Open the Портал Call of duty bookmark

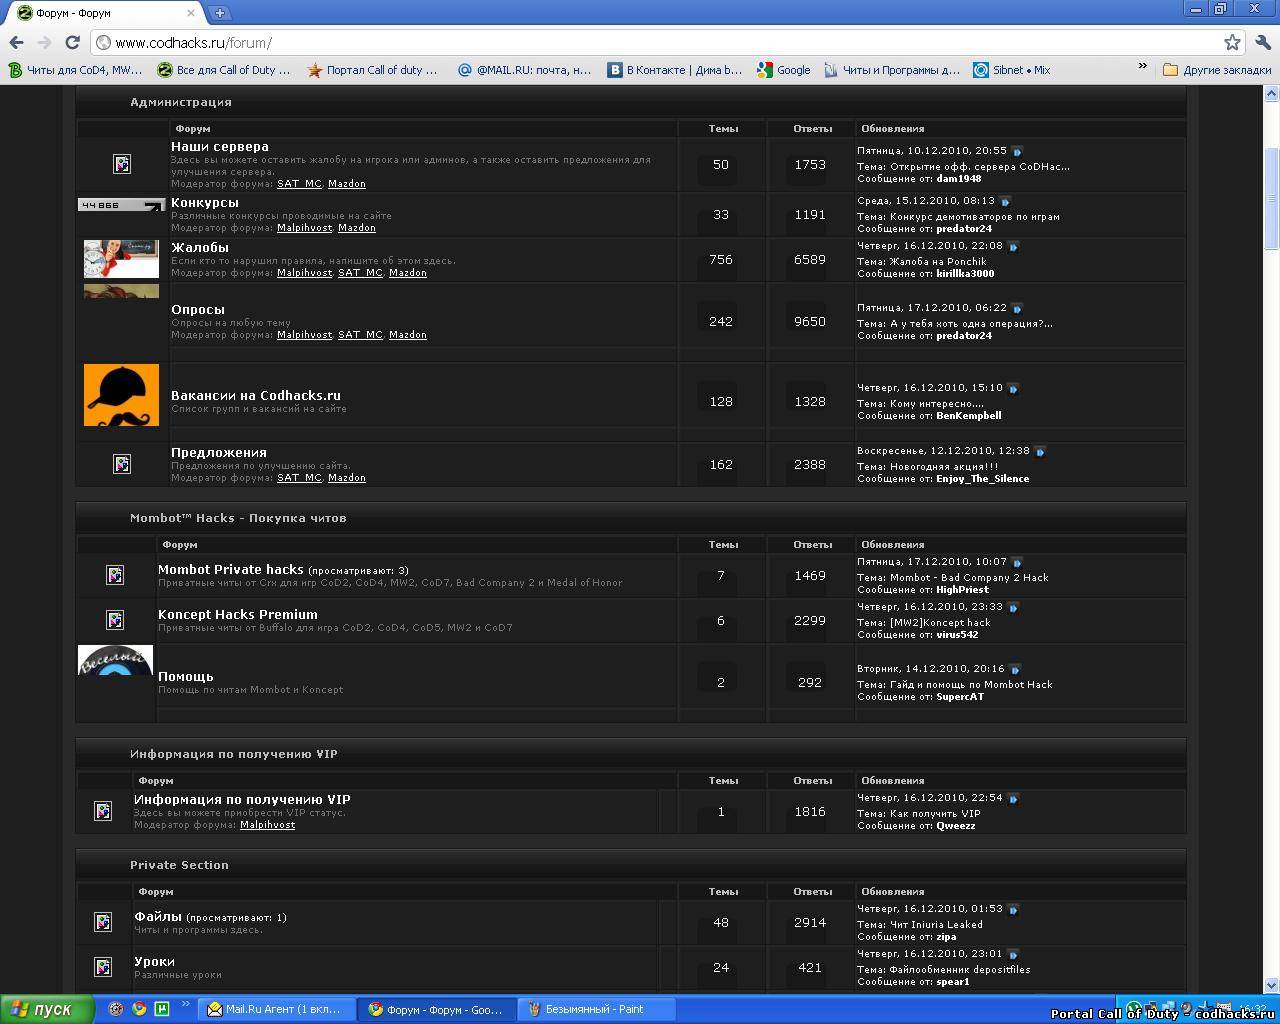click(373, 70)
